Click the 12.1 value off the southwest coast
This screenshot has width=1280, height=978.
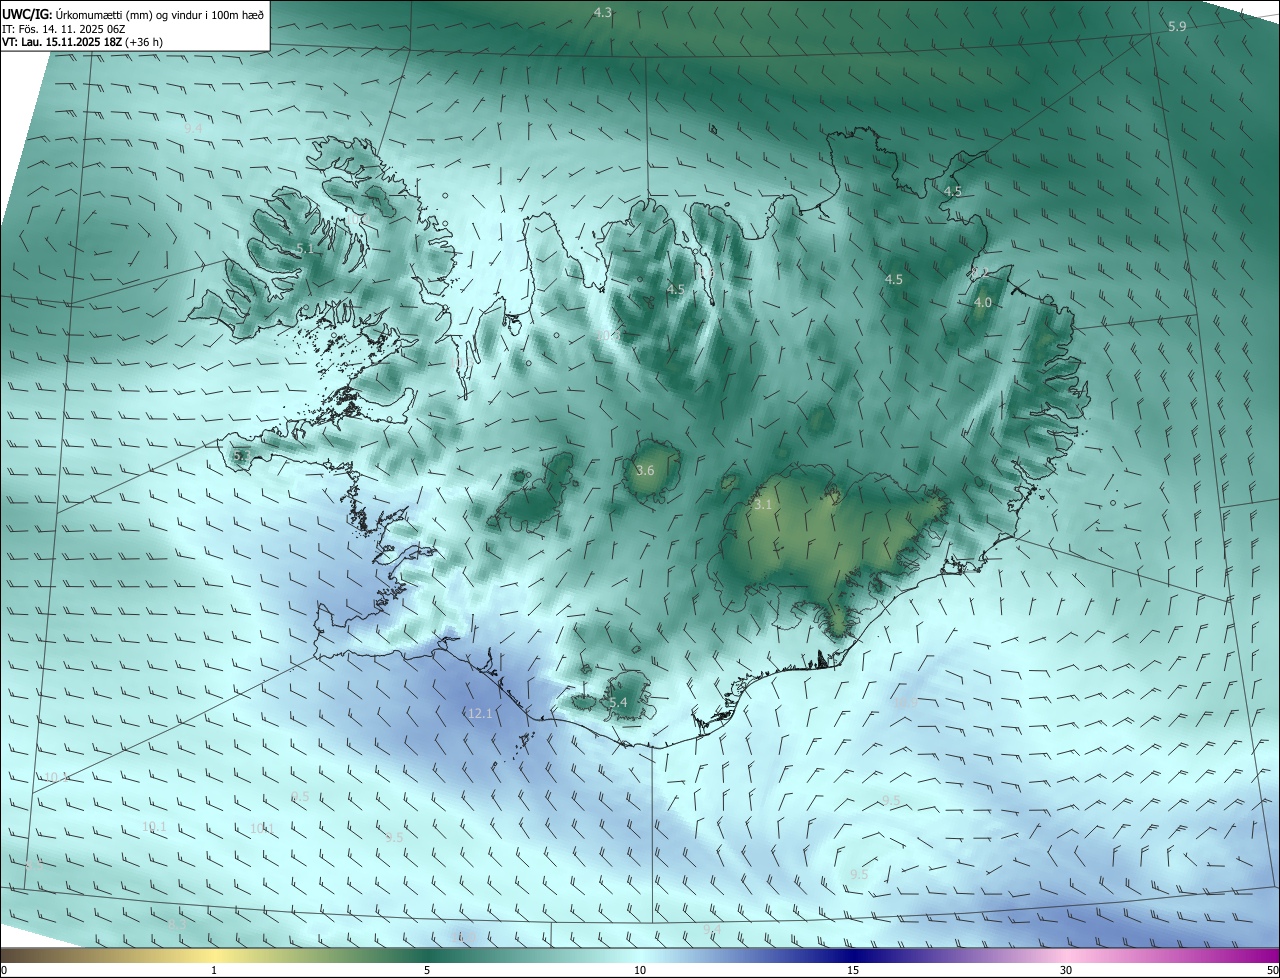click(x=480, y=713)
